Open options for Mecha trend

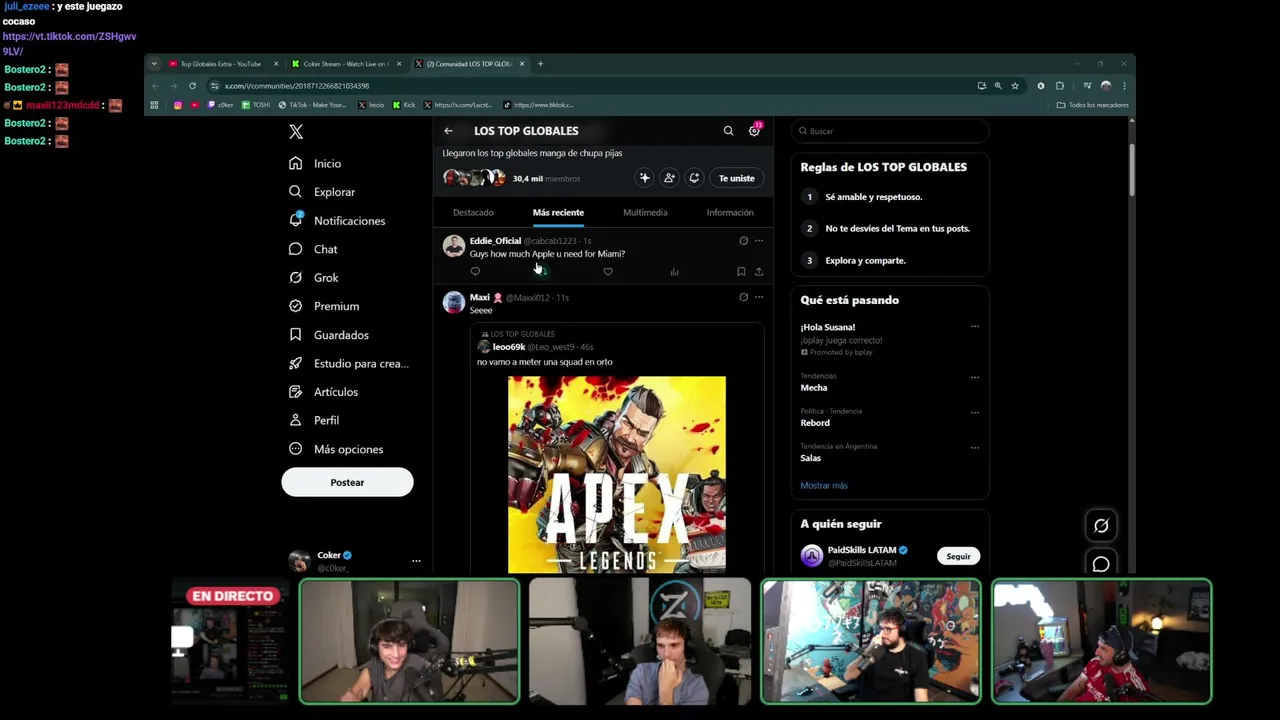pyautogui.click(x=975, y=377)
